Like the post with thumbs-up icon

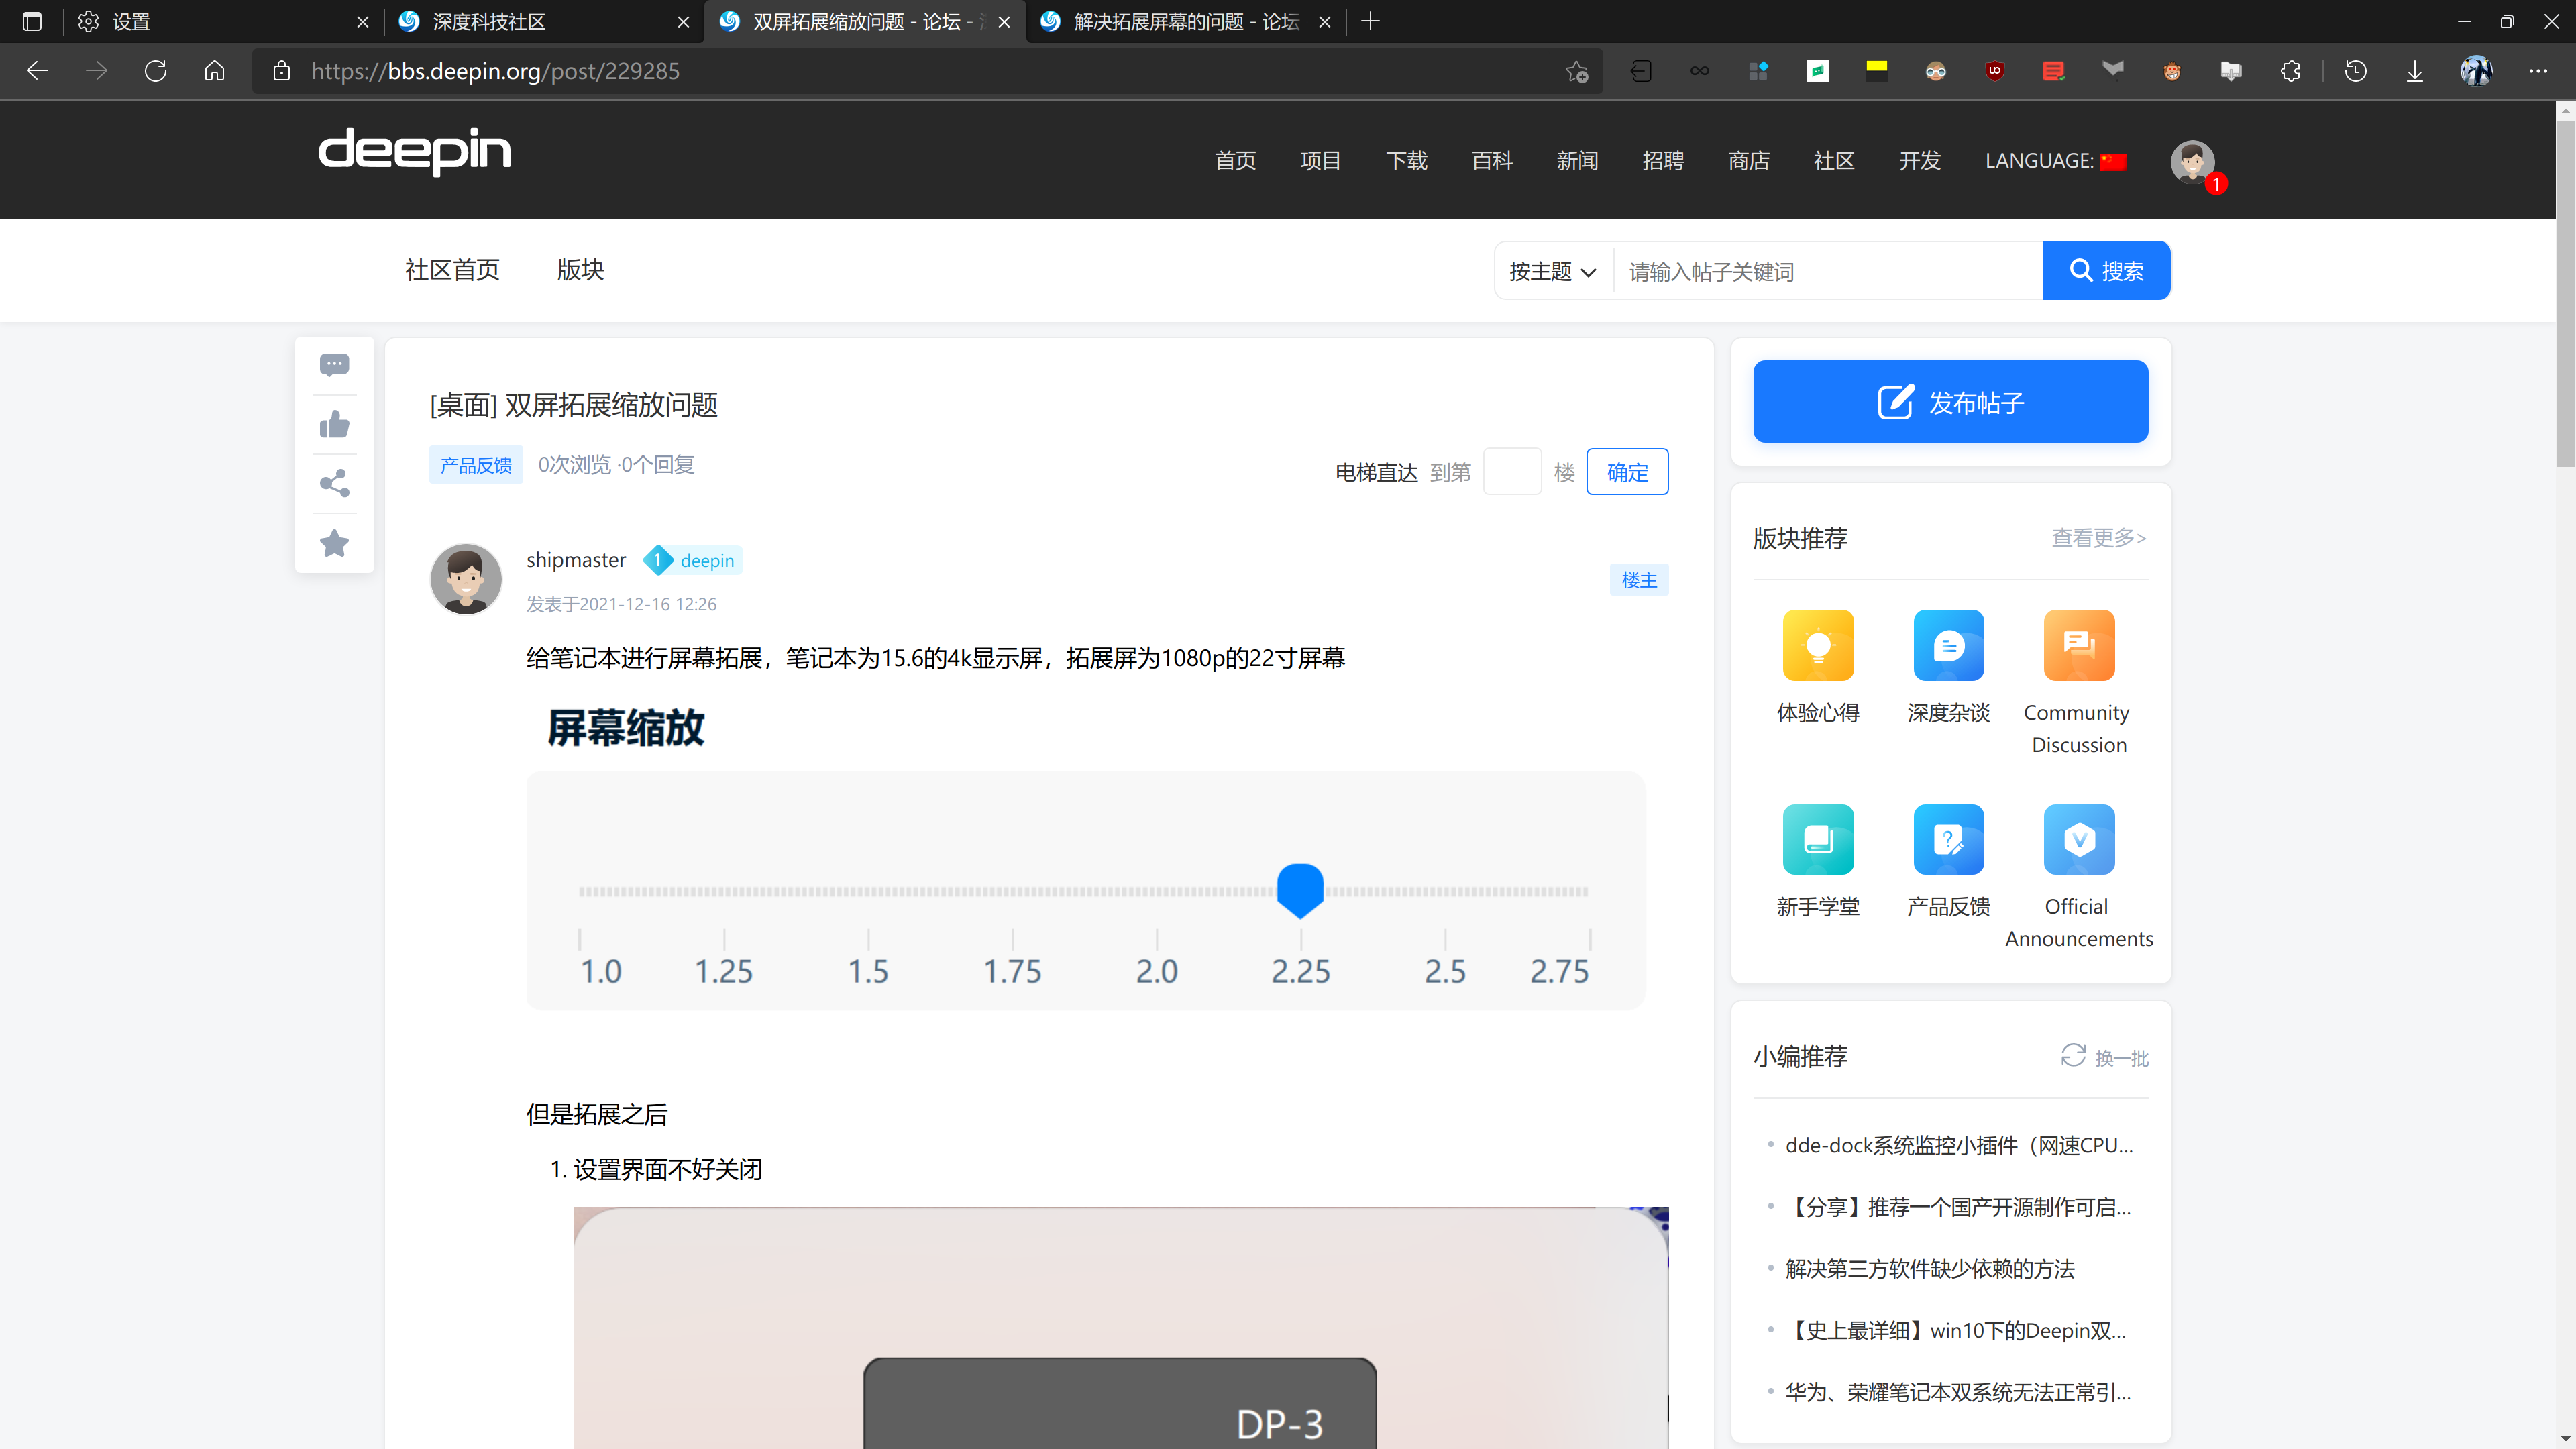point(334,425)
